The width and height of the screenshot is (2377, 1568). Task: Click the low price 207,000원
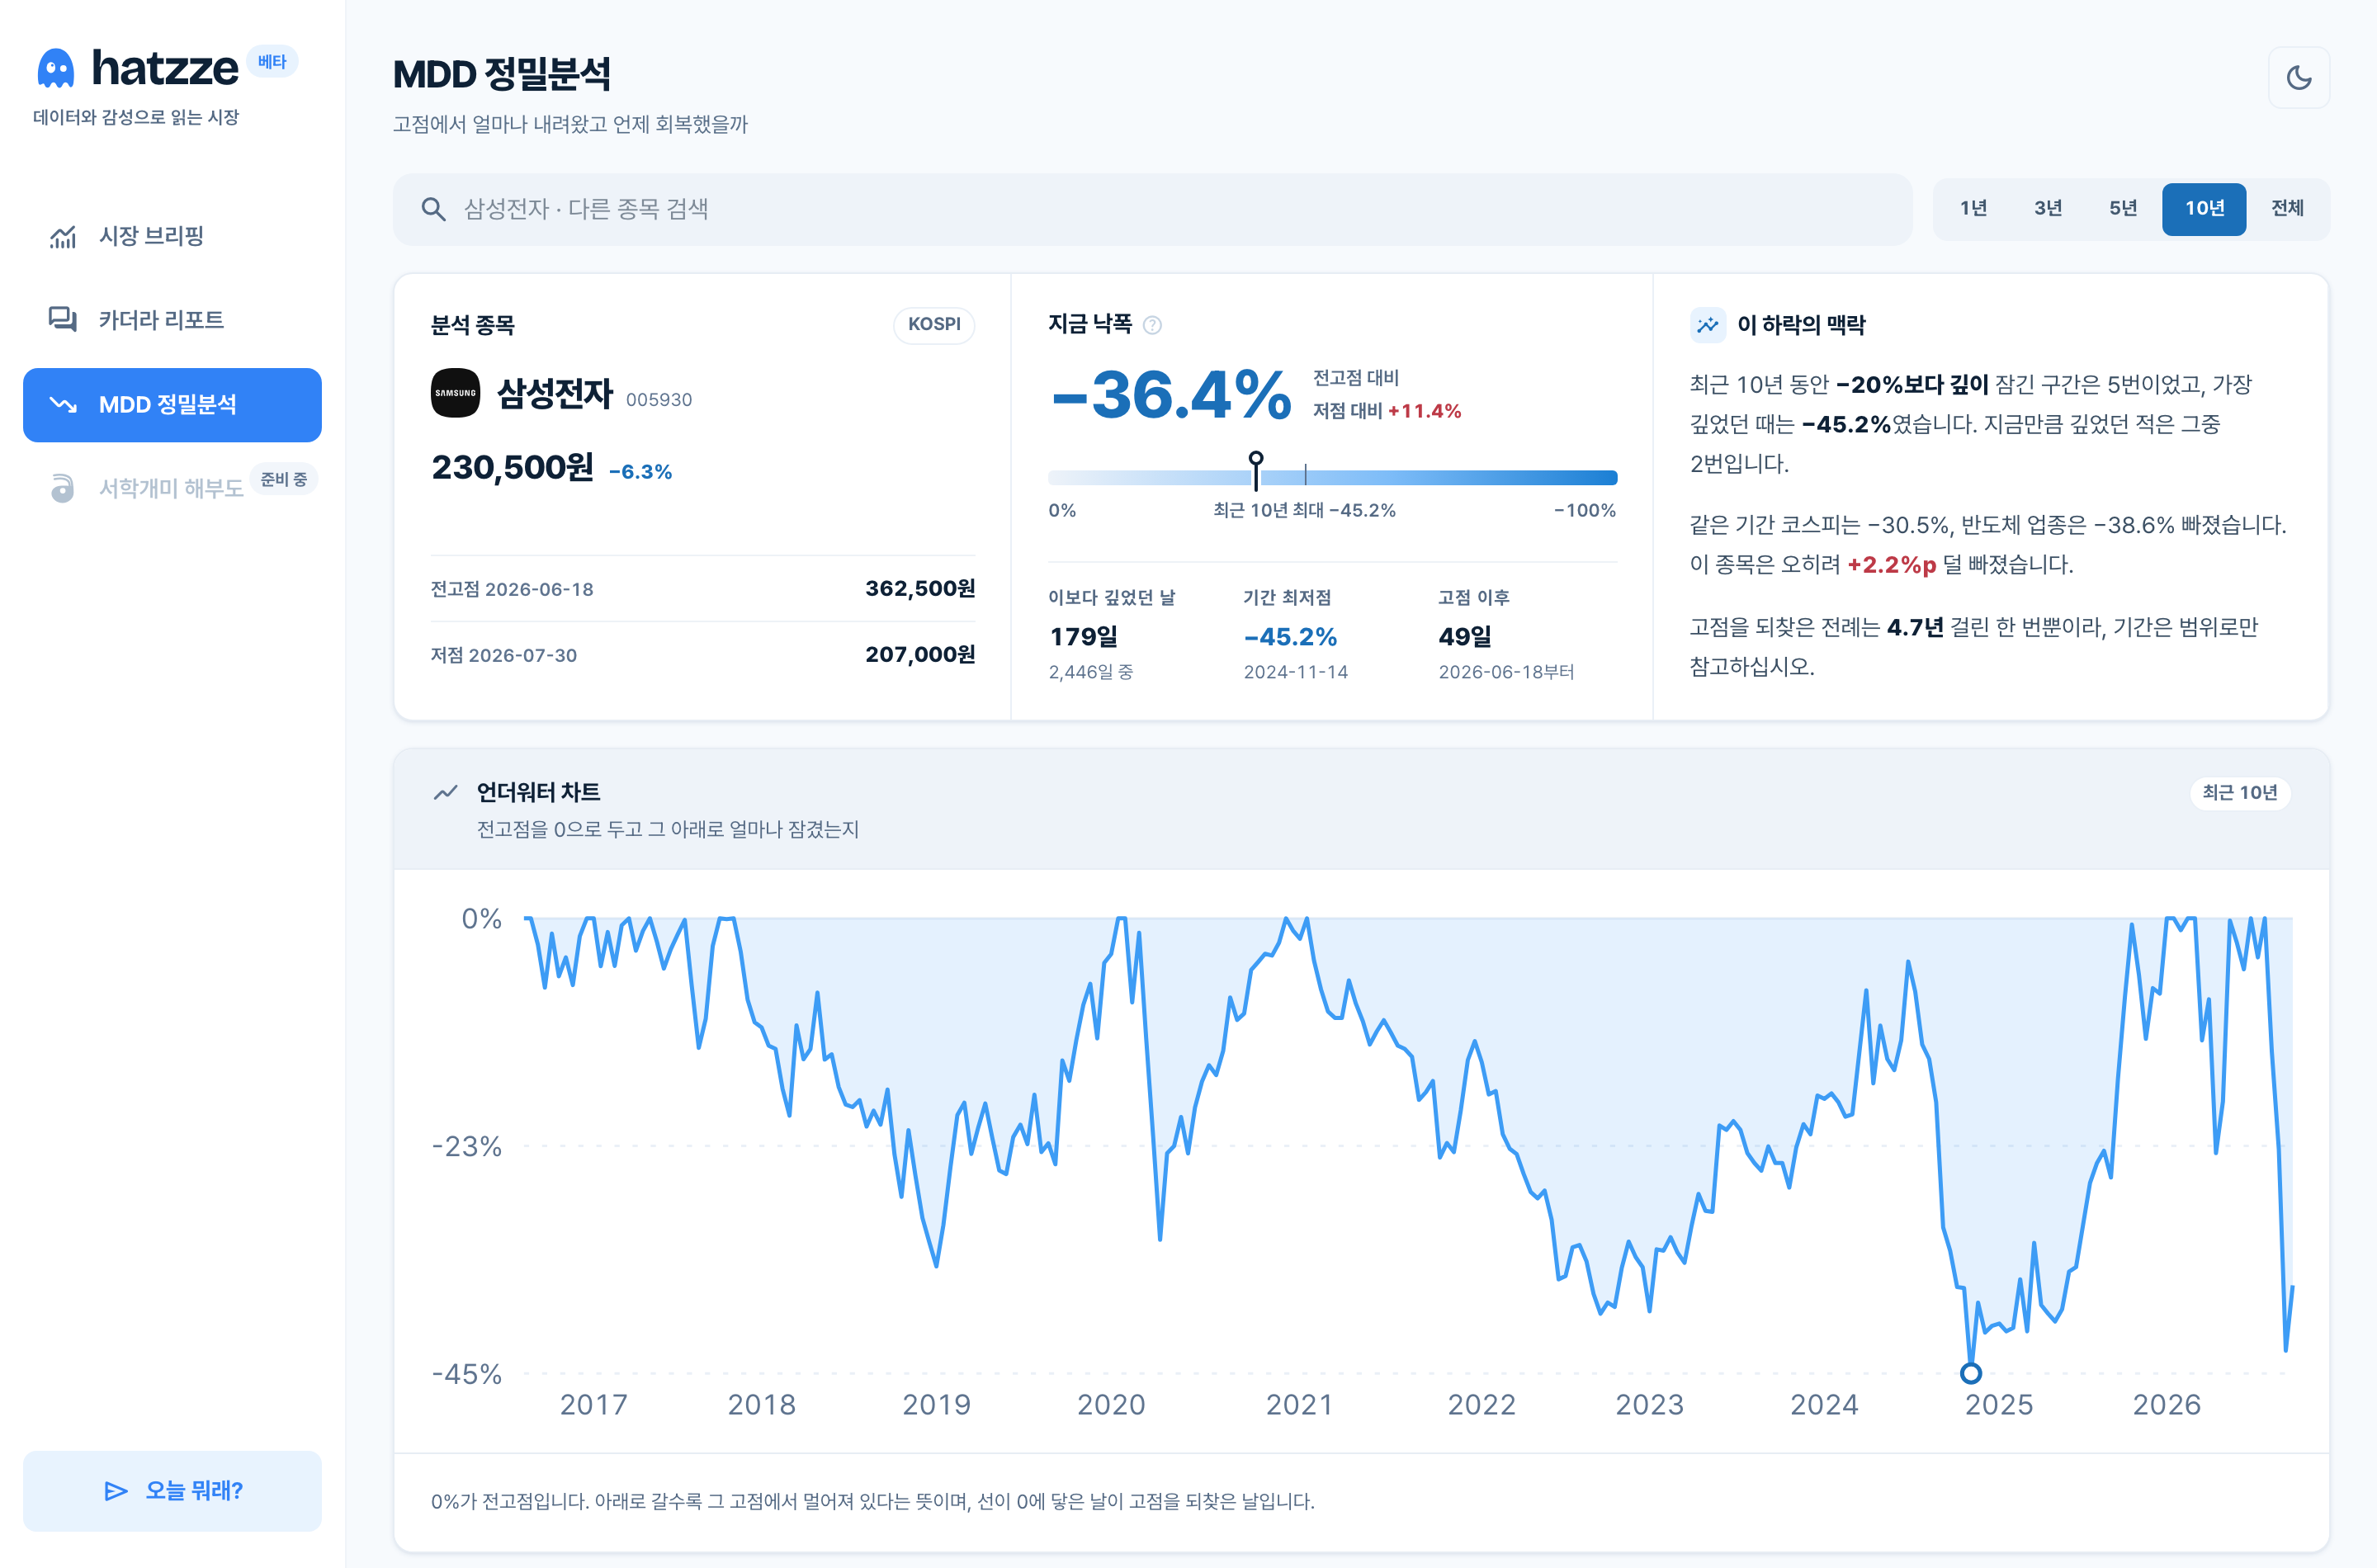click(x=920, y=654)
